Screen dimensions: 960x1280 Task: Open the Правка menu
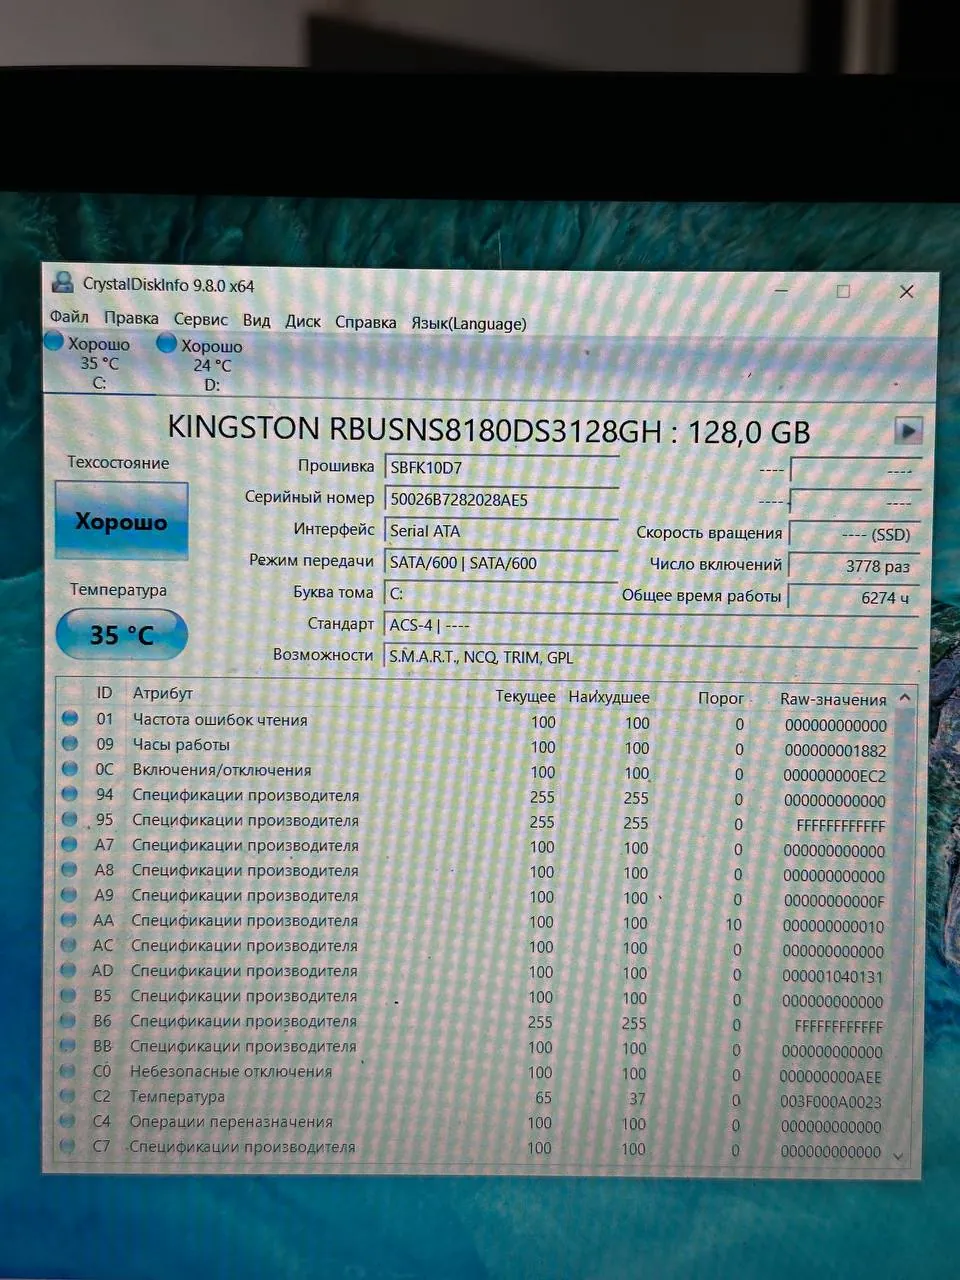pyautogui.click(x=131, y=318)
